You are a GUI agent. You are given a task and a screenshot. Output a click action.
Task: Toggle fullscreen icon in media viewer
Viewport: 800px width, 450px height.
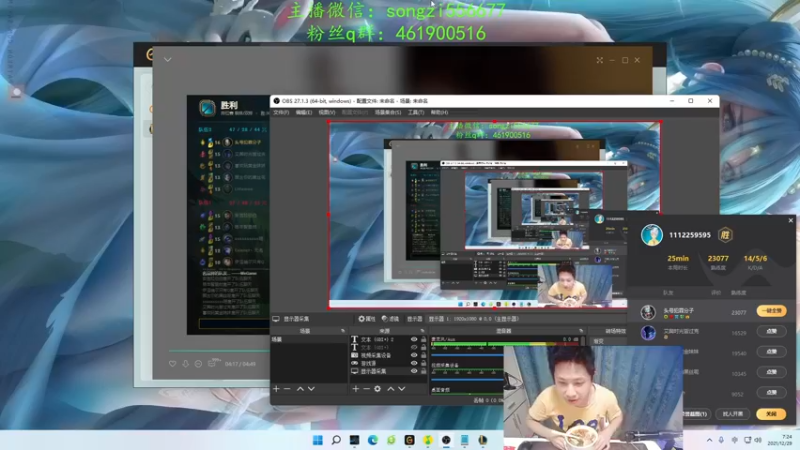coord(599,60)
